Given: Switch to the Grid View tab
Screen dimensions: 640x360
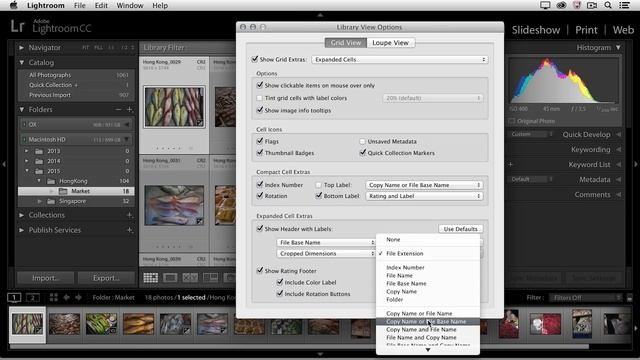Looking at the screenshot, I should [x=346, y=42].
